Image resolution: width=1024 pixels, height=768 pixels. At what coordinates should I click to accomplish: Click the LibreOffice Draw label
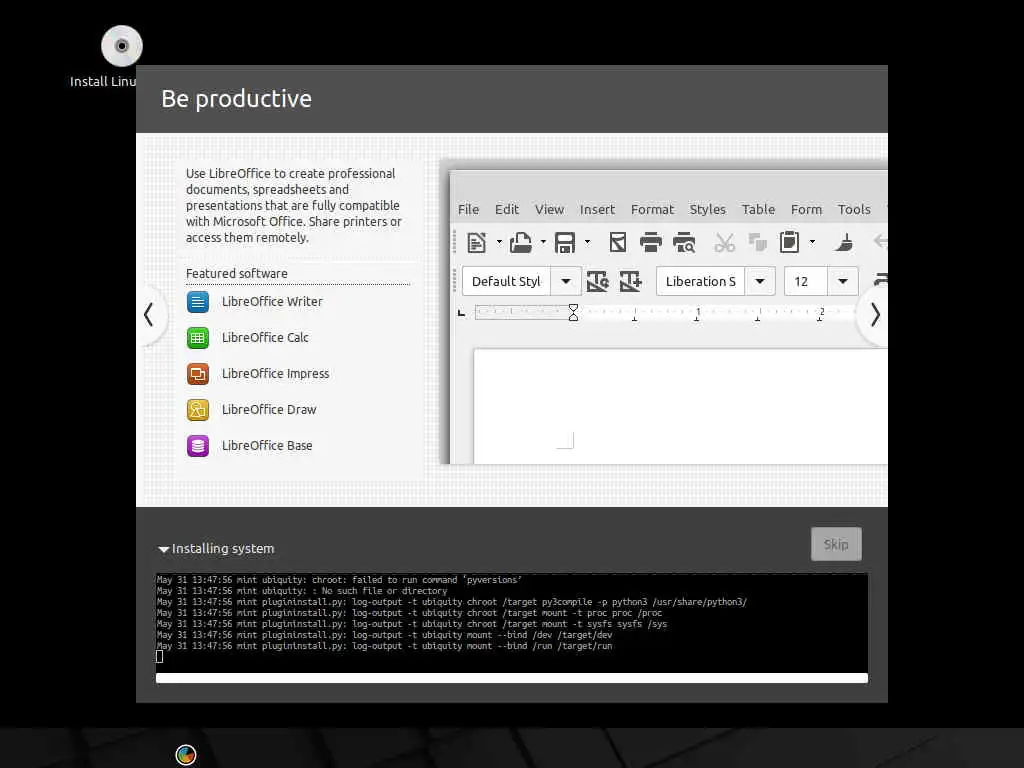coord(269,409)
